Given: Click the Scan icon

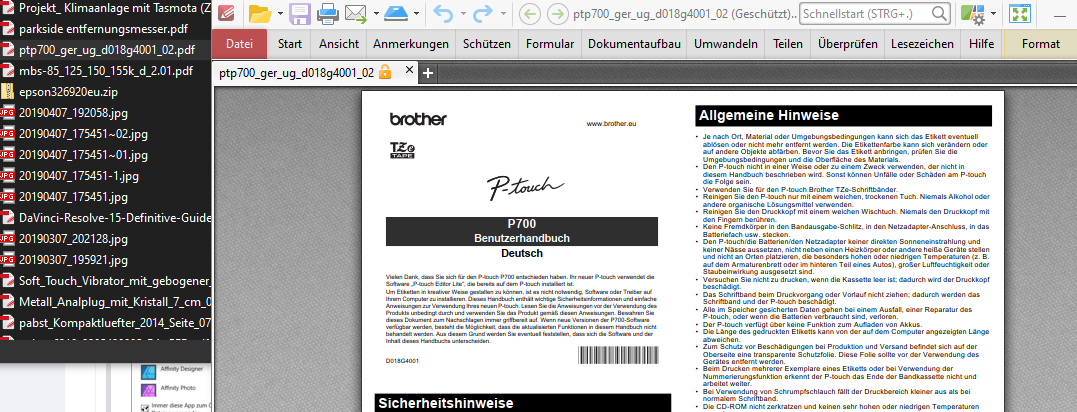Looking at the screenshot, I should click(396, 13).
